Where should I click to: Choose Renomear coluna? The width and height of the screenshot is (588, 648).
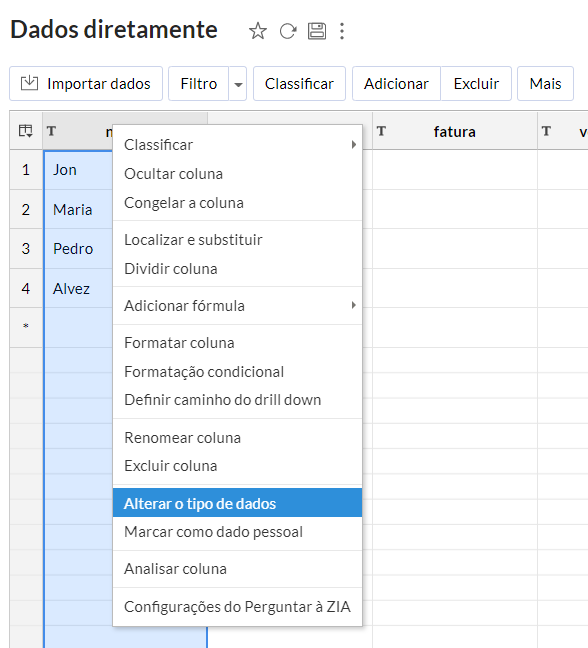point(237,438)
